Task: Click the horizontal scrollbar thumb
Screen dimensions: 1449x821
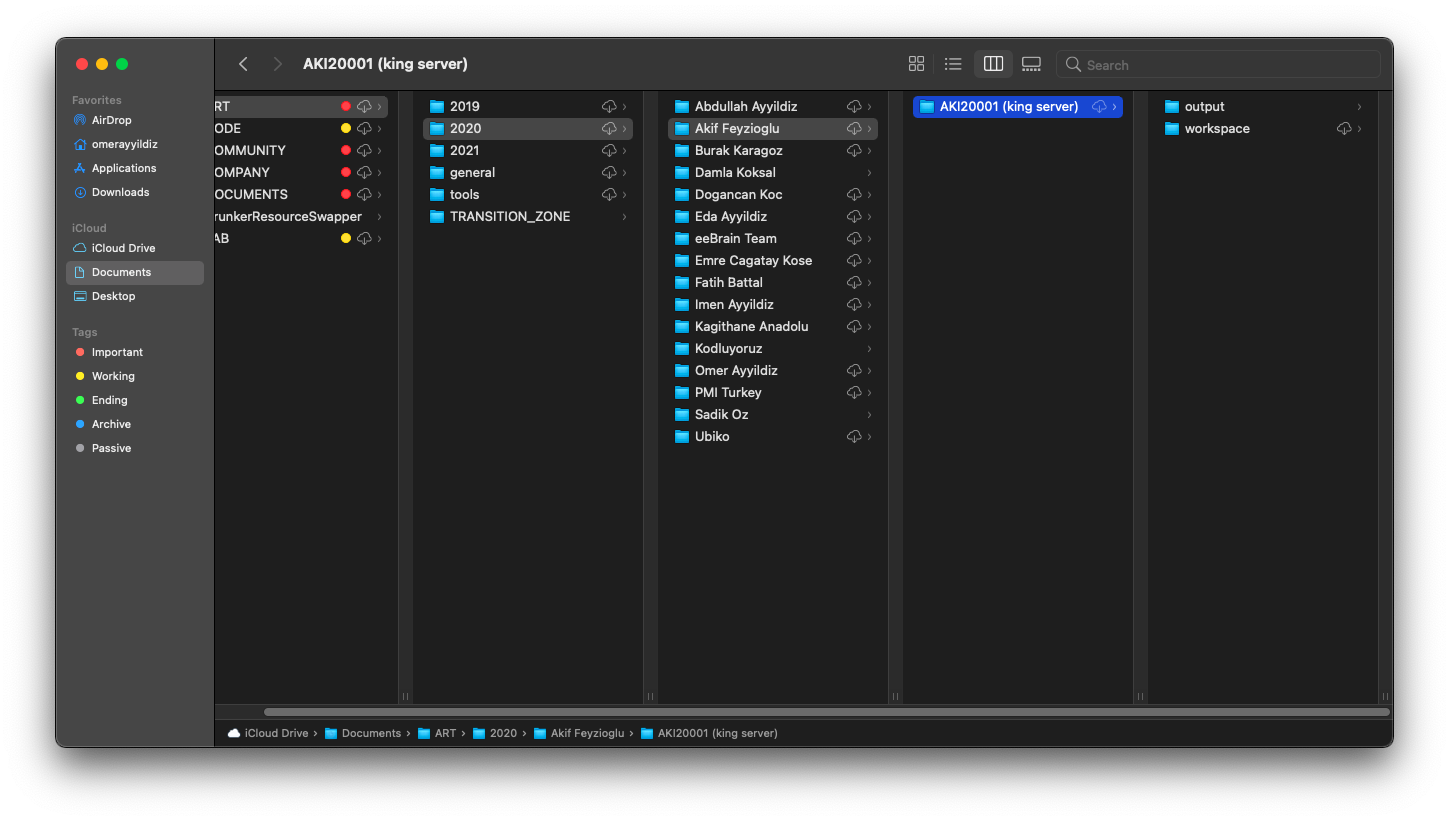Action: tap(826, 712)
